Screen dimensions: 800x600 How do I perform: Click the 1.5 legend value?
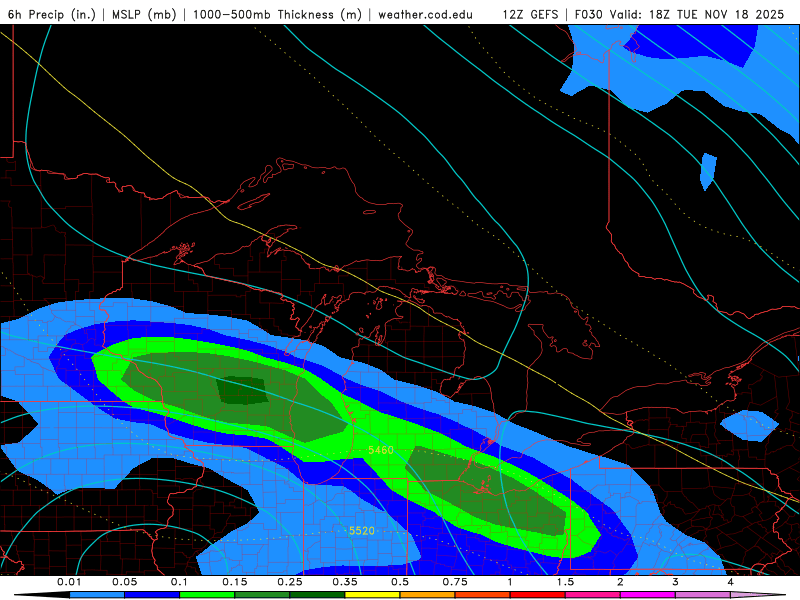point(565,582)
